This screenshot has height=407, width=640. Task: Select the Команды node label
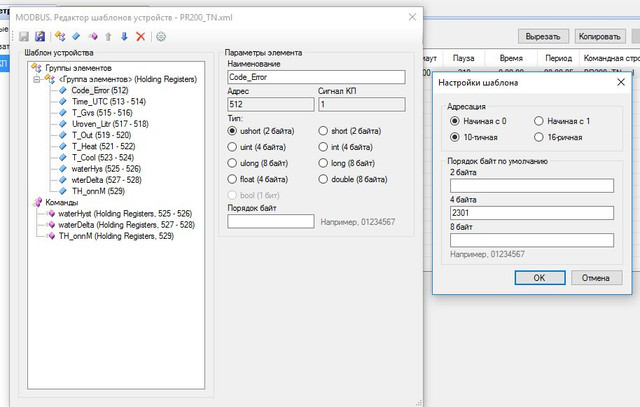pyautogui.click(x=62, y=202)
